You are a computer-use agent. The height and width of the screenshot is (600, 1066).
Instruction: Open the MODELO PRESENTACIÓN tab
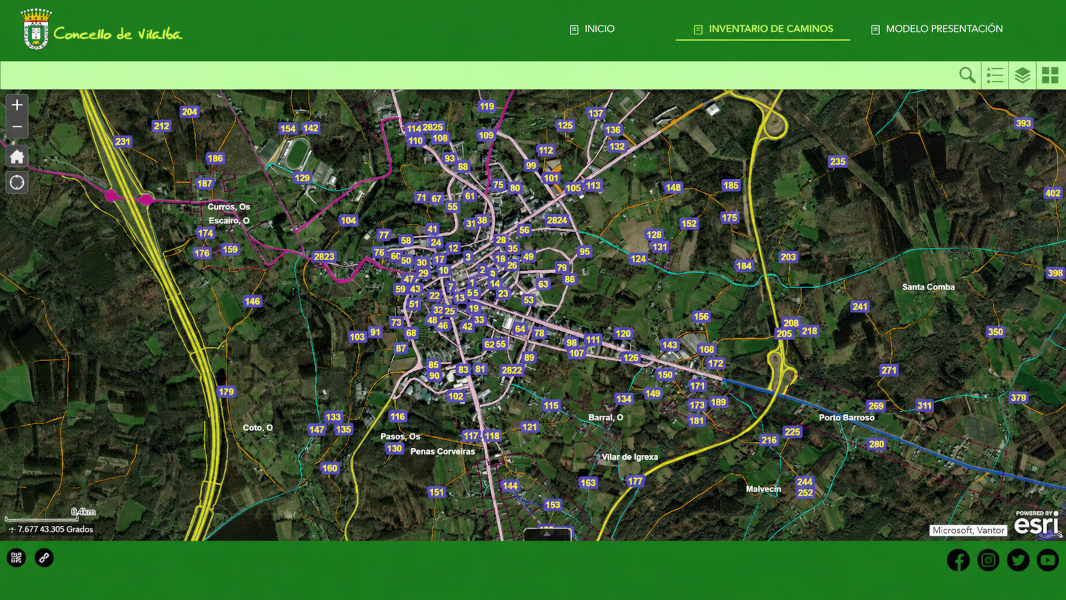(x=937, y=29)
